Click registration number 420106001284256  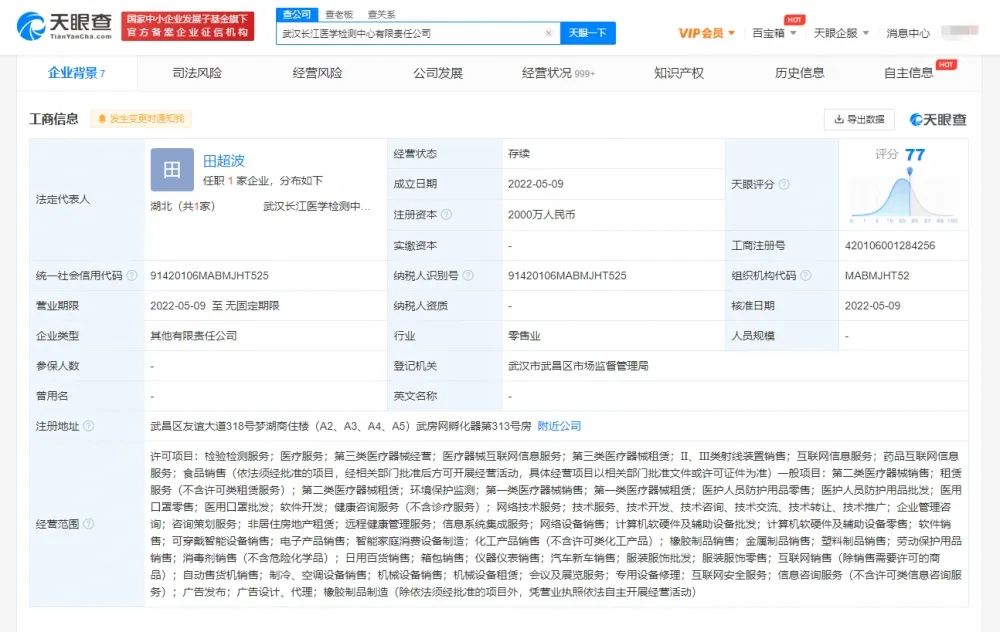(x=890, y=246)
